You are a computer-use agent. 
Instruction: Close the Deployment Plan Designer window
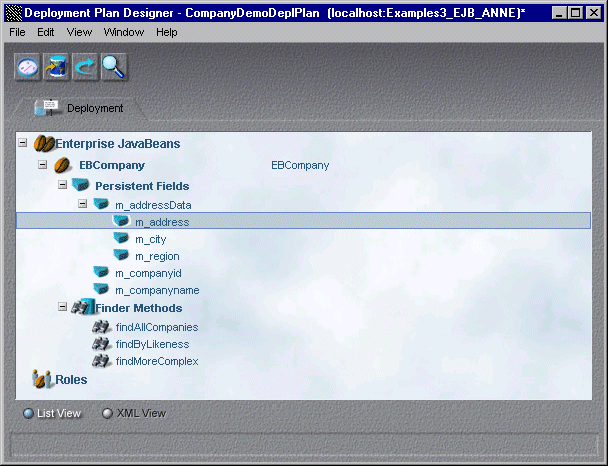pyautogui.click(x=594, y=13)
